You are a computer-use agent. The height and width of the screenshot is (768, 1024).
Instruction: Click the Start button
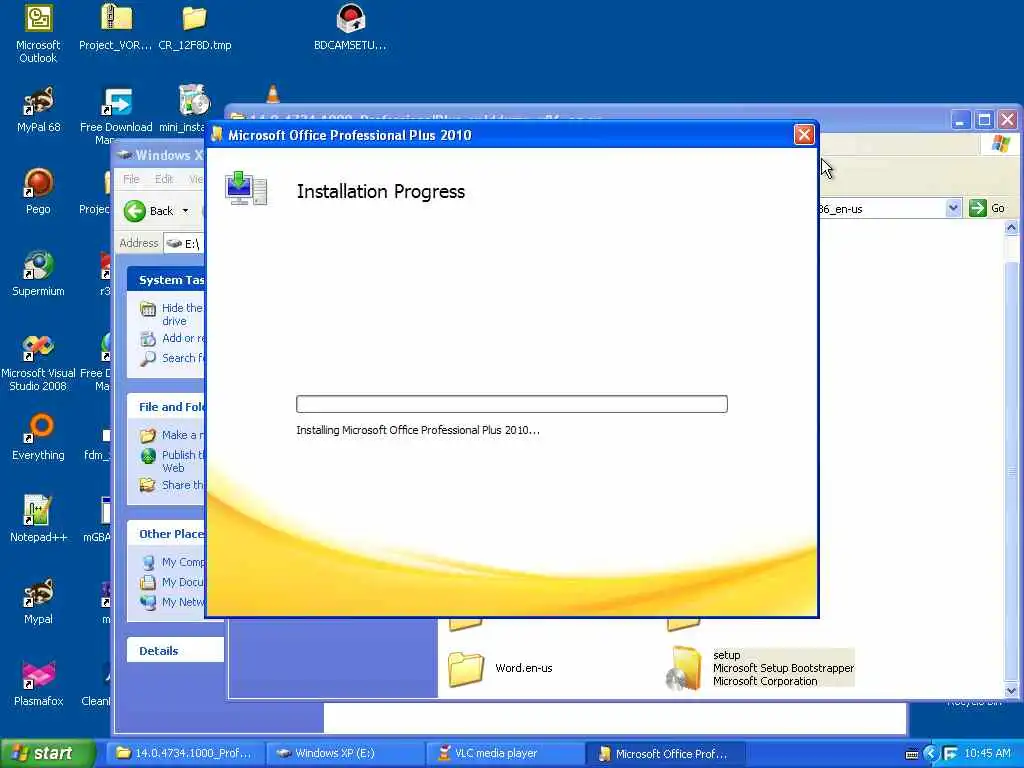pos(48,754)
